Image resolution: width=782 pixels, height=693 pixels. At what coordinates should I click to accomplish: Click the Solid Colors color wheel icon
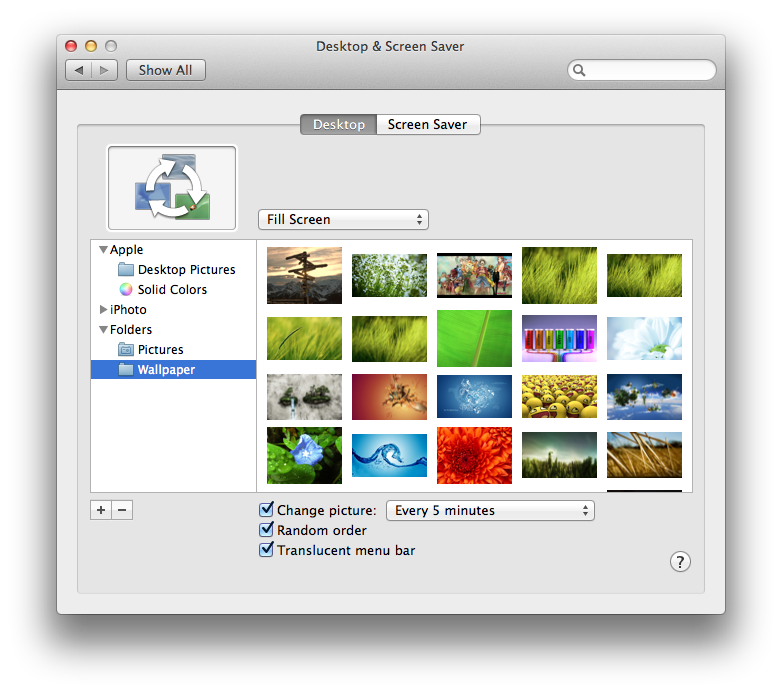point(126,290)
